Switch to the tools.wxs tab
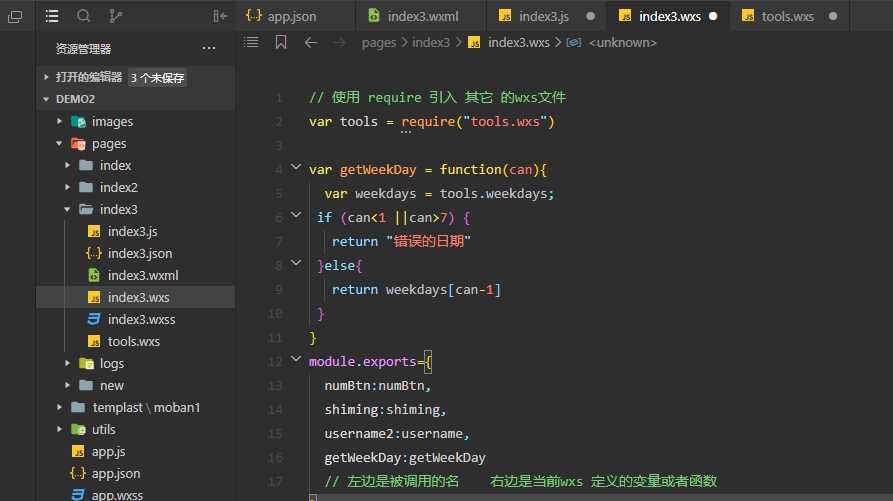Screen dimensions: 893x501 [790, 16]
